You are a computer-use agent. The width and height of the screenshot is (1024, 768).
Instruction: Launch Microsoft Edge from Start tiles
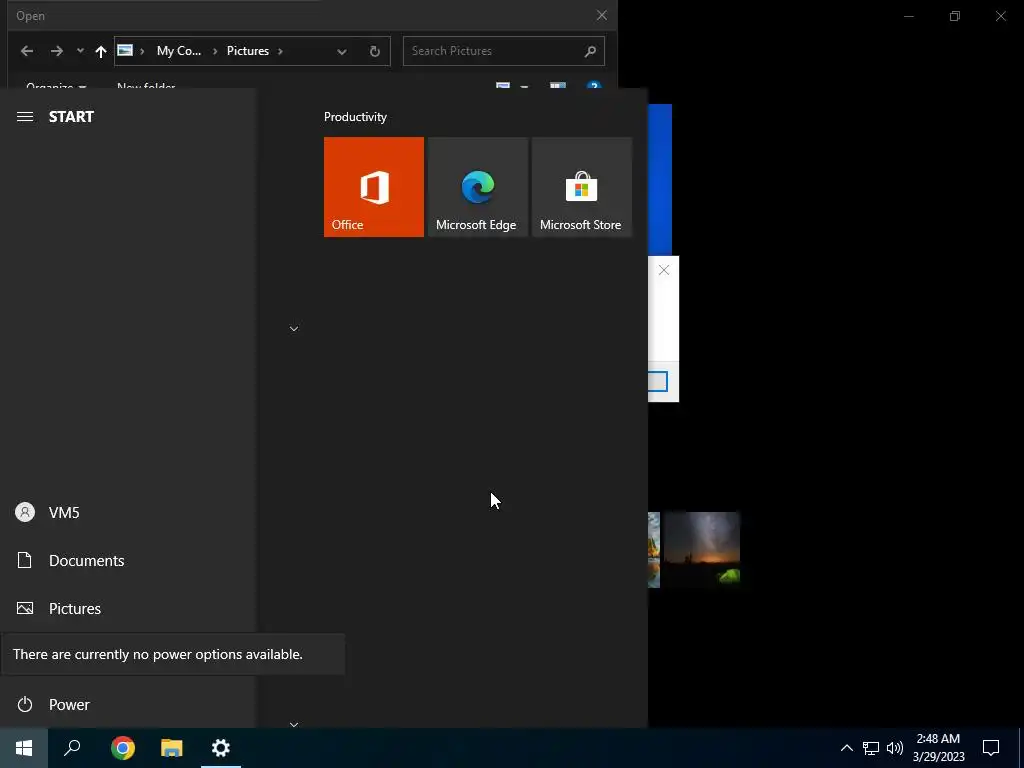[477, 187]
